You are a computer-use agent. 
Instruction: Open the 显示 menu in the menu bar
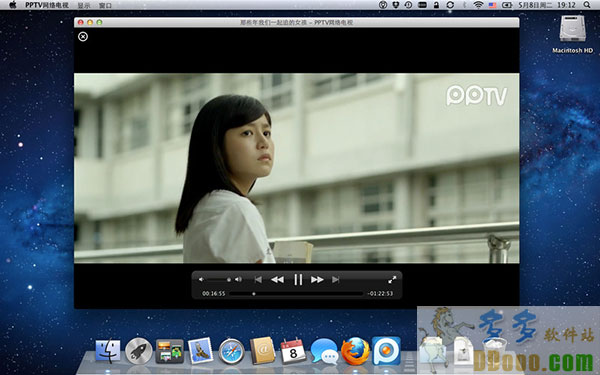tap(84, 5)
